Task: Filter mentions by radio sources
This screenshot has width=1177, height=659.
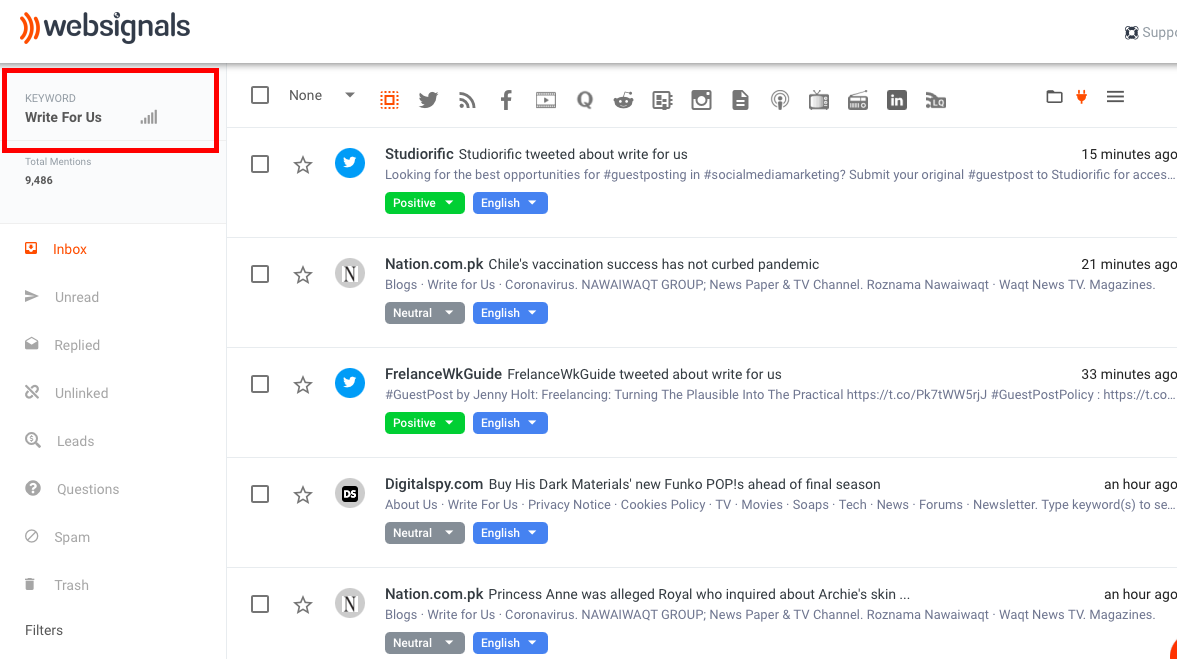Action: [x=858, y=100]
